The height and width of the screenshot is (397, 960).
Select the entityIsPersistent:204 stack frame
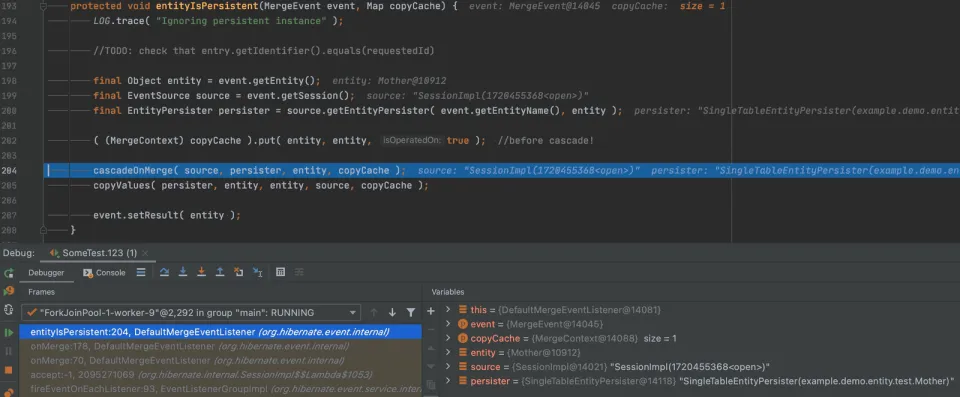(220, 332)
